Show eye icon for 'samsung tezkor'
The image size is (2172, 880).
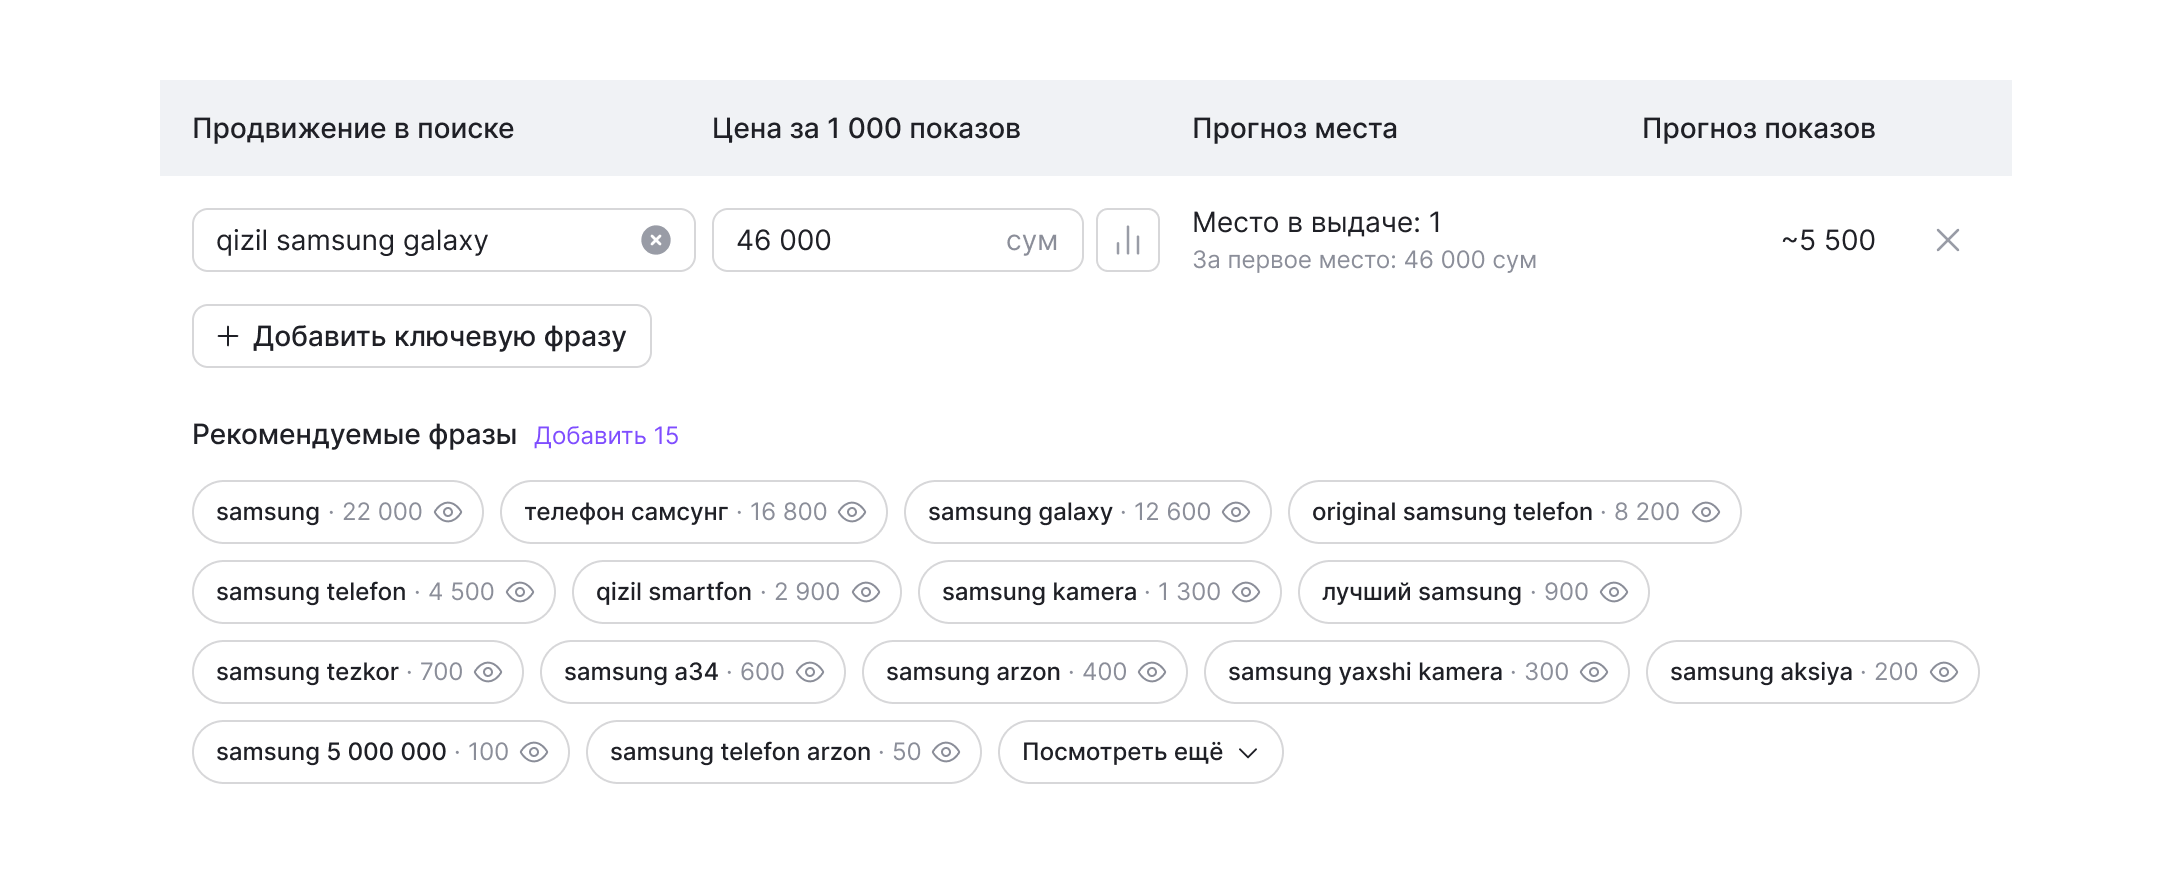click(488, 672)
